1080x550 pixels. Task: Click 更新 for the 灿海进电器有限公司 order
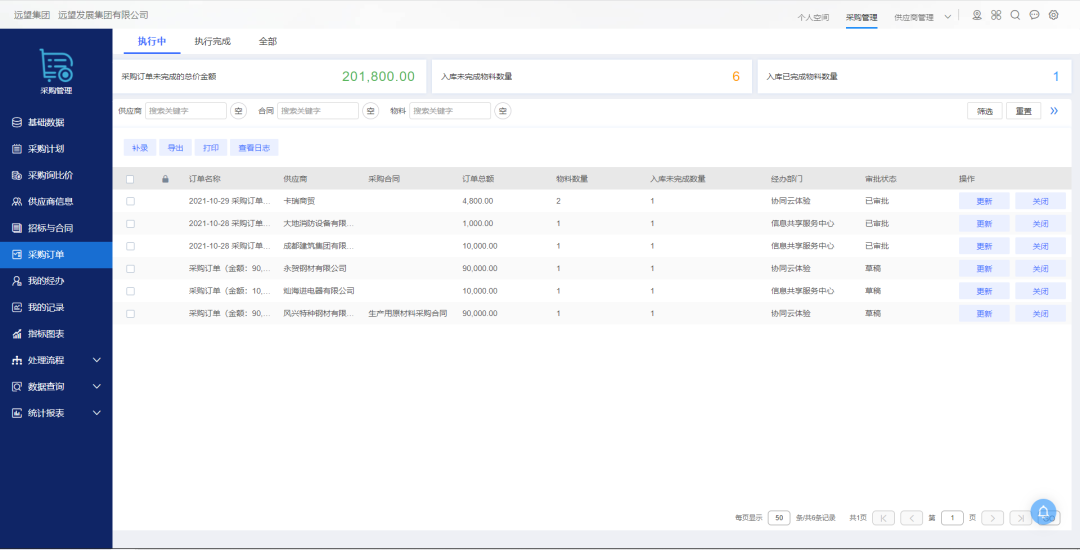tap(984, 291)
